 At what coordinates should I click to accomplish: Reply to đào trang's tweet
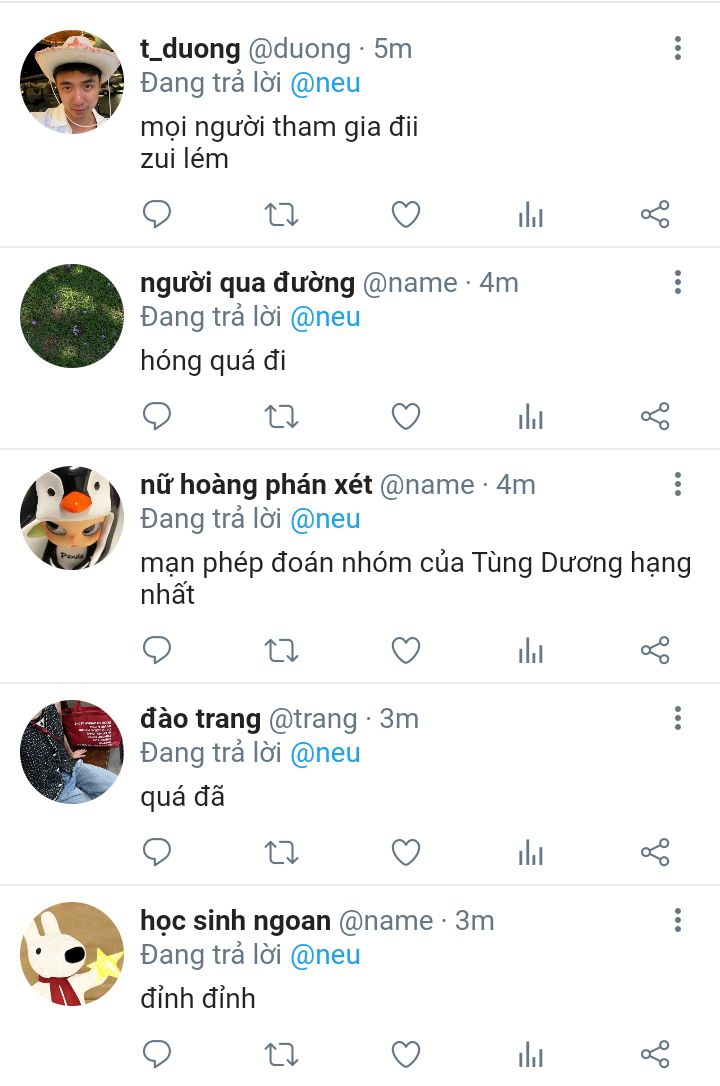tap(156, 852)
